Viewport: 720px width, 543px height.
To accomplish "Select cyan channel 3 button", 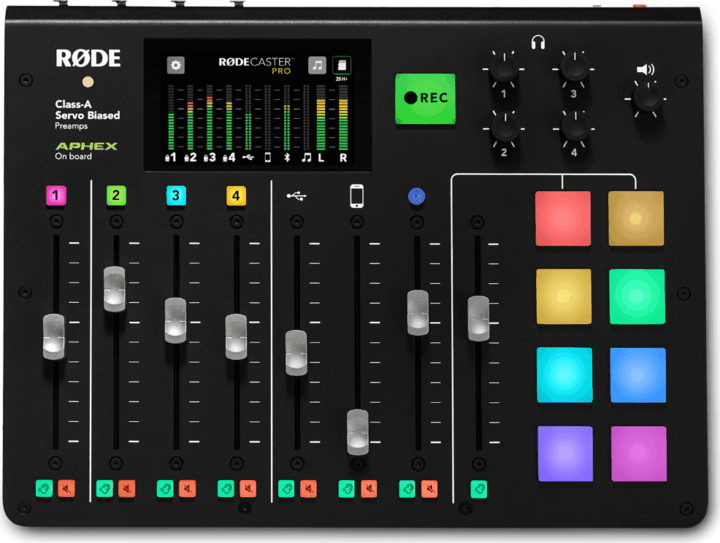I will pos(176,196).
